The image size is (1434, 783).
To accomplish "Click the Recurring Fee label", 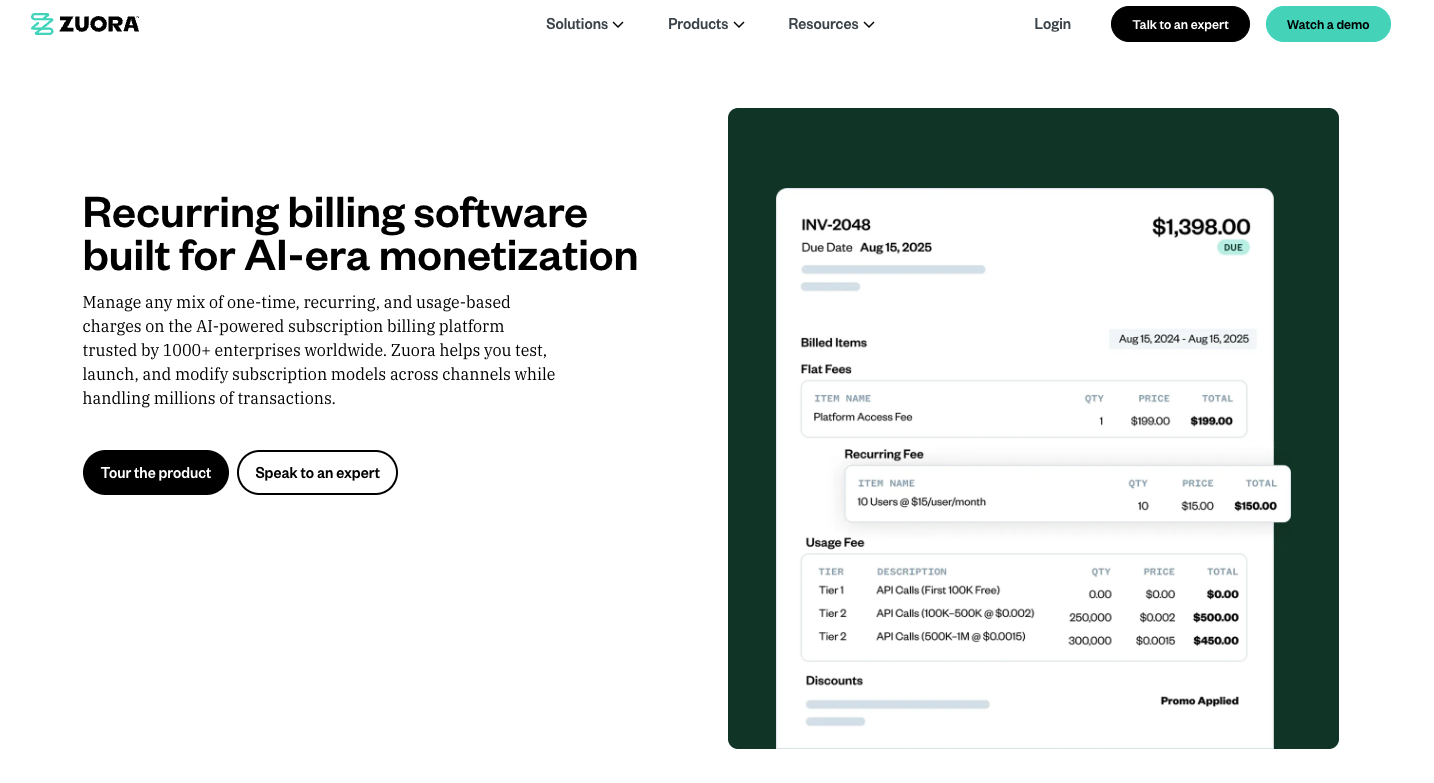I will coord(884,454).
